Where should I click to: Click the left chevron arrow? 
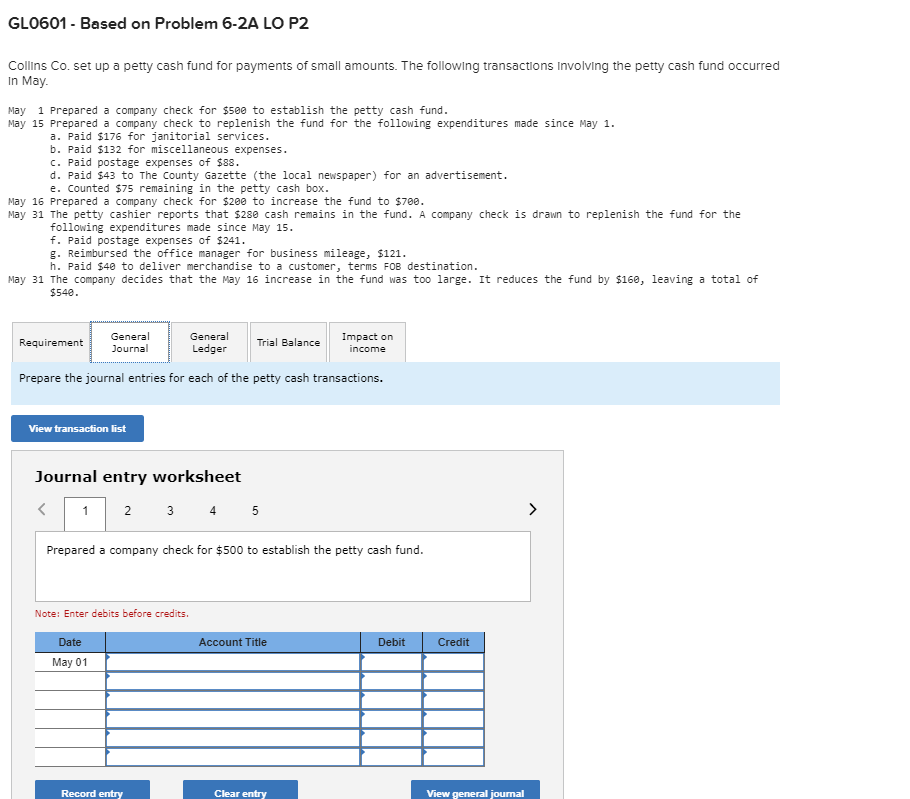[x=41, y=510]
